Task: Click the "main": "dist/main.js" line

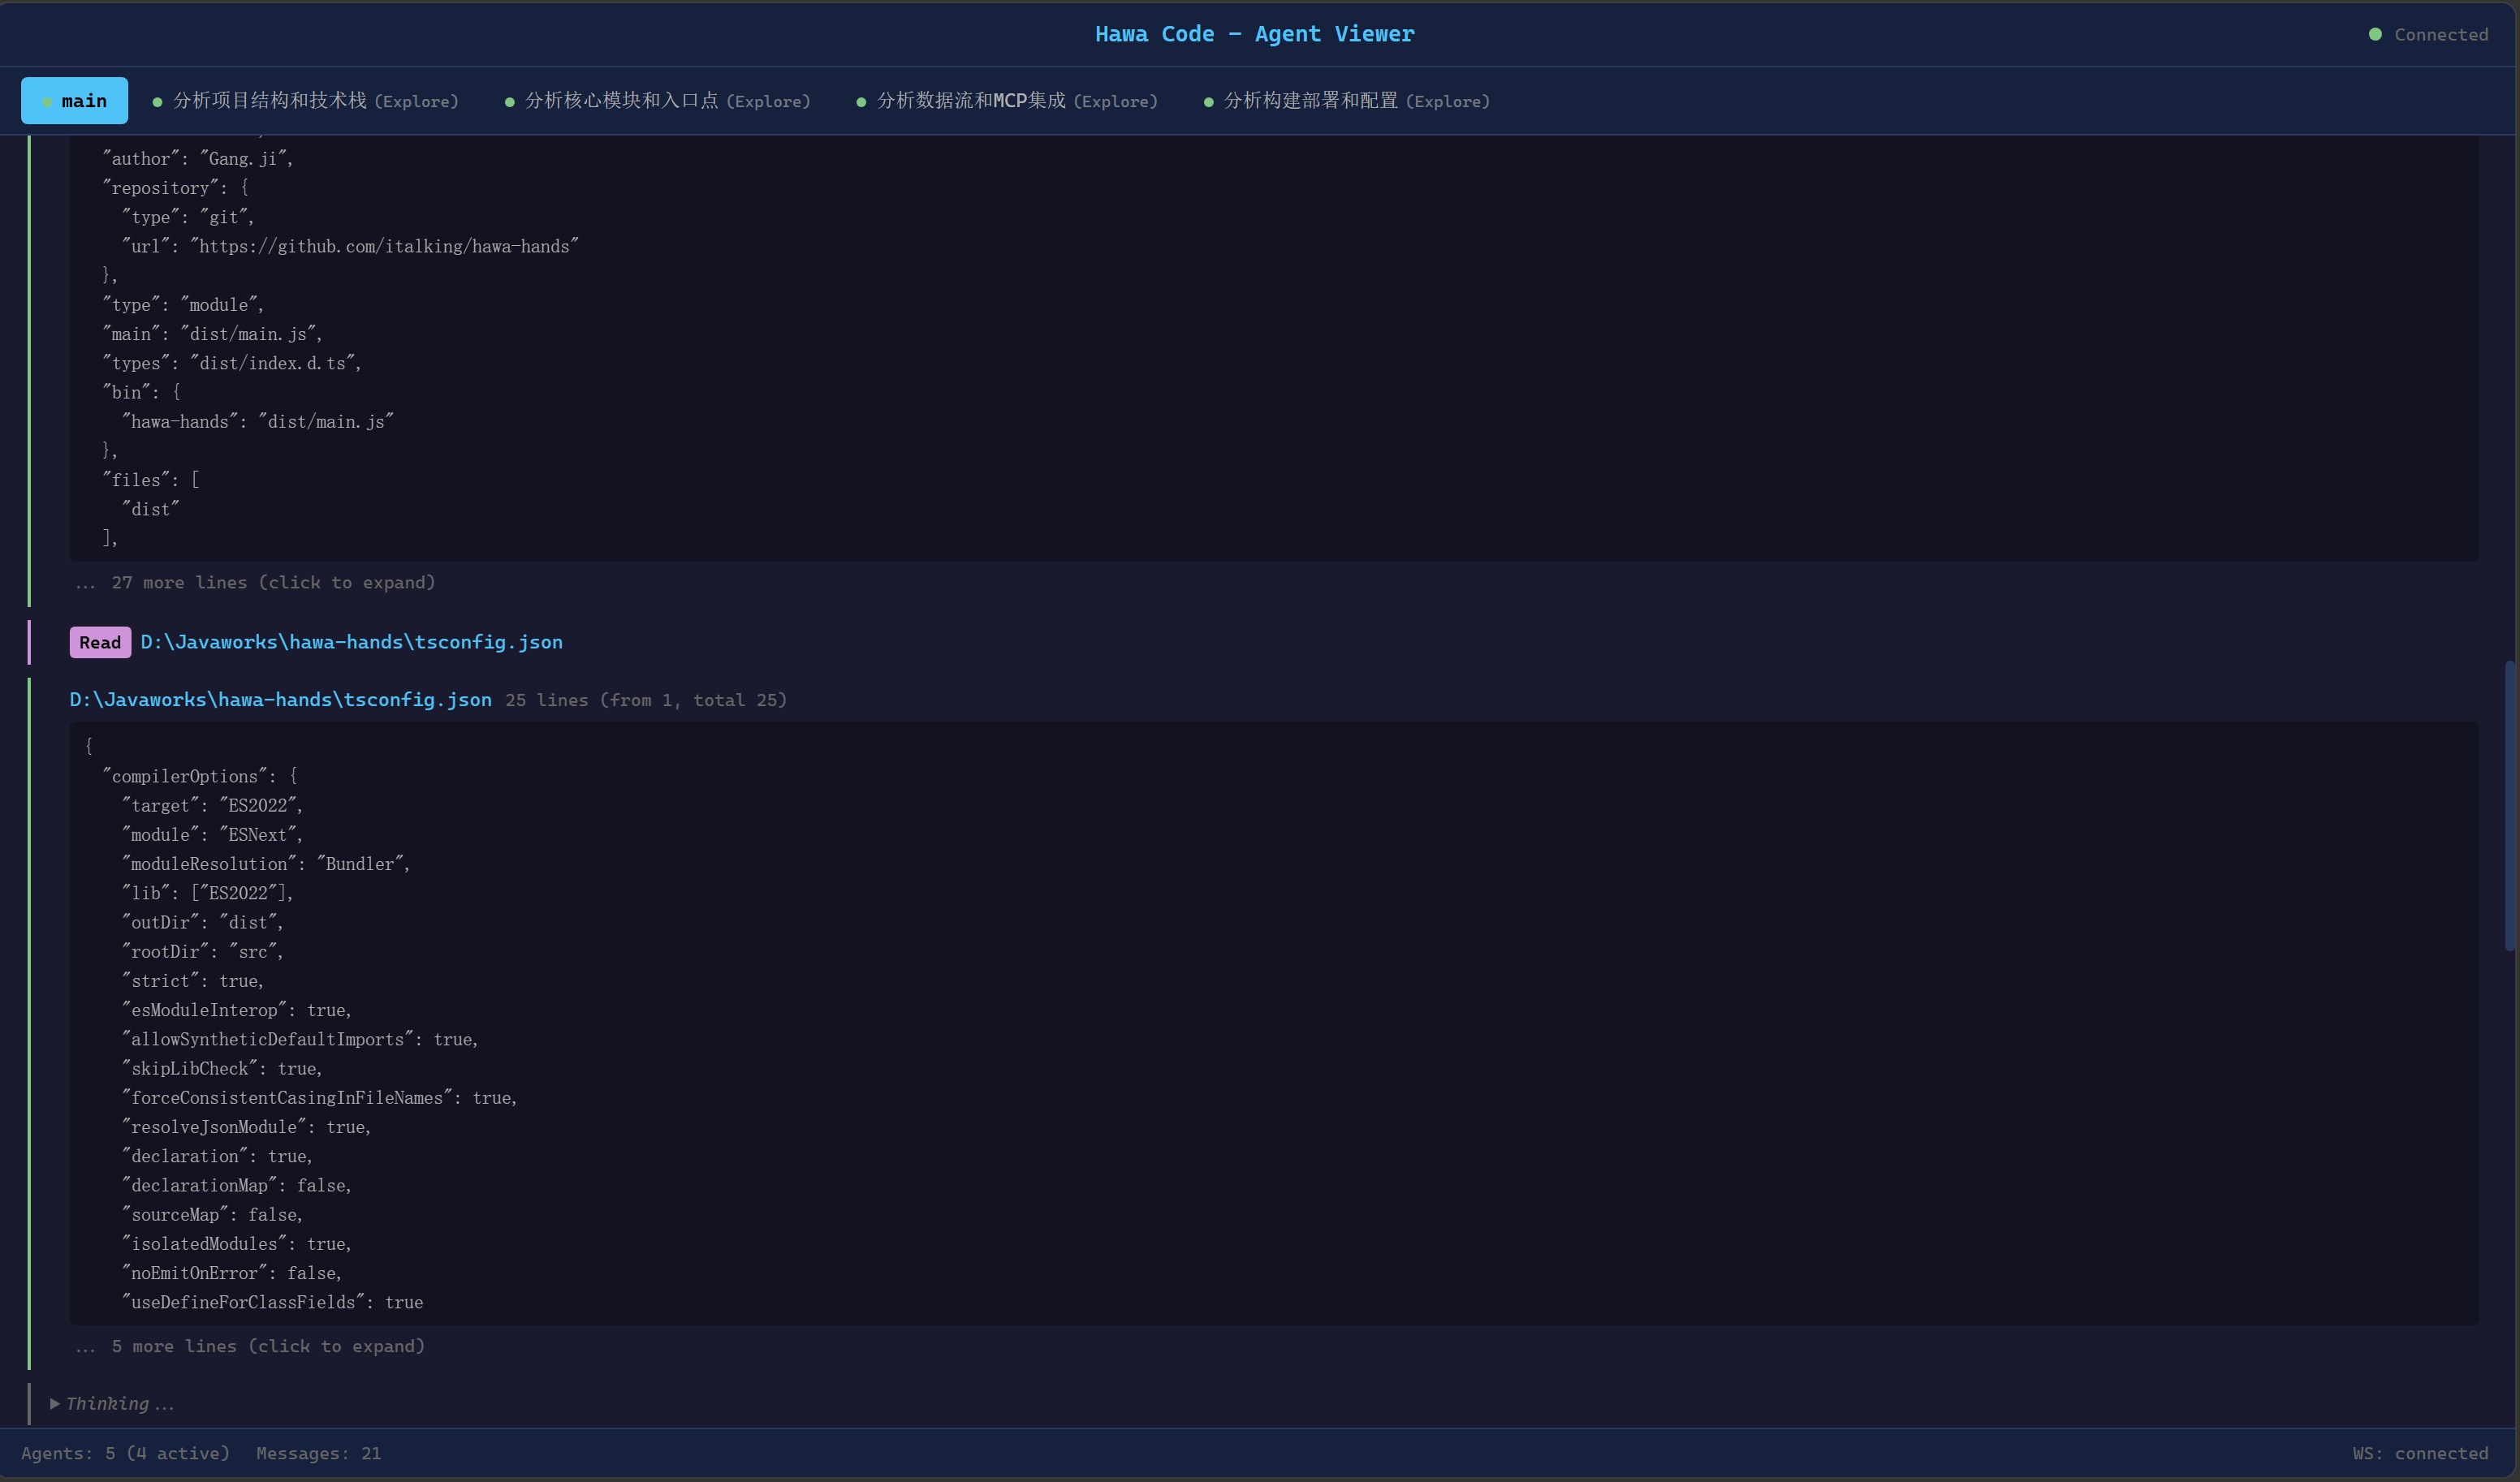Action: 212,334
